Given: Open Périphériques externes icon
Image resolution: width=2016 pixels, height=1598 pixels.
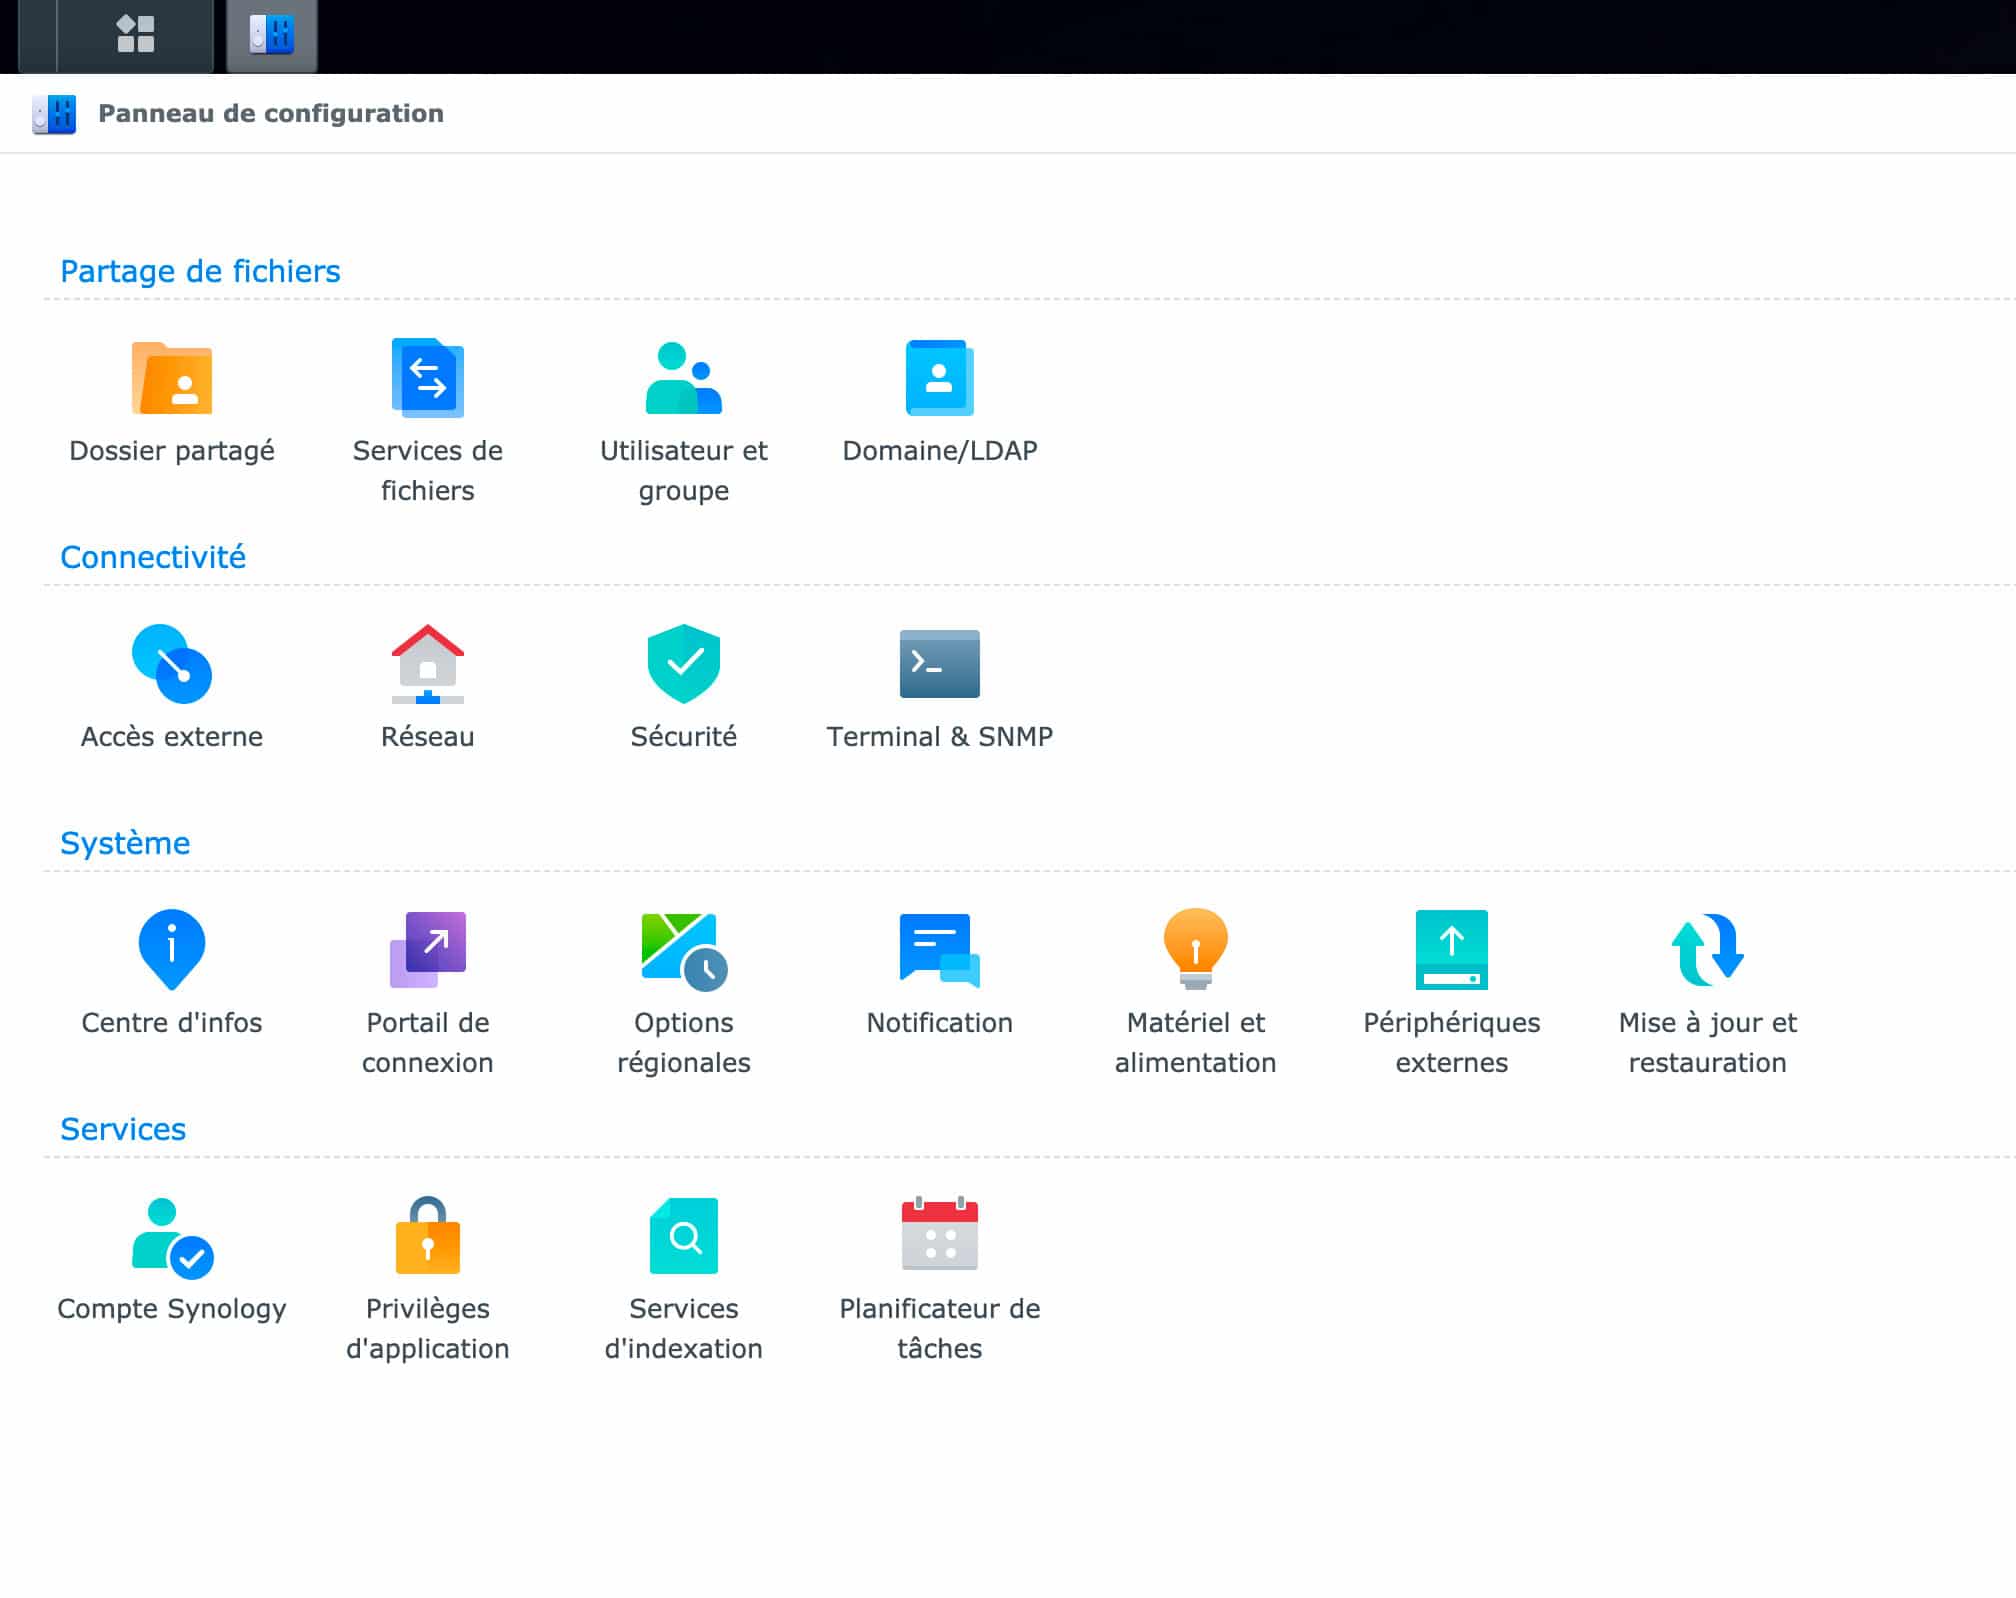Looking at the screenshot, I should click(x=1452, y=950).
